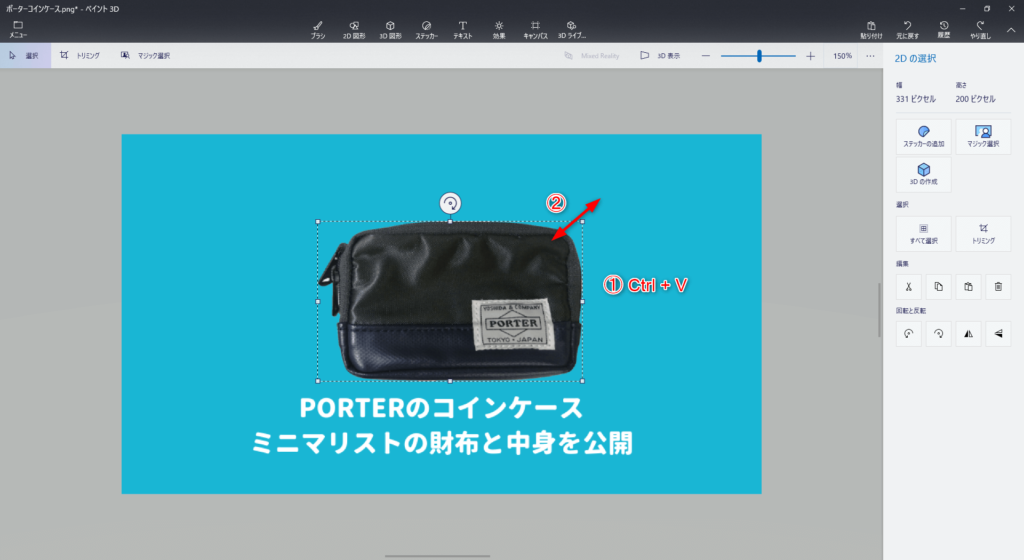1024x560 pixels.
Task: Click the 200 ピクセル height value
Action: pyautogui.click(x=975, y=99)
